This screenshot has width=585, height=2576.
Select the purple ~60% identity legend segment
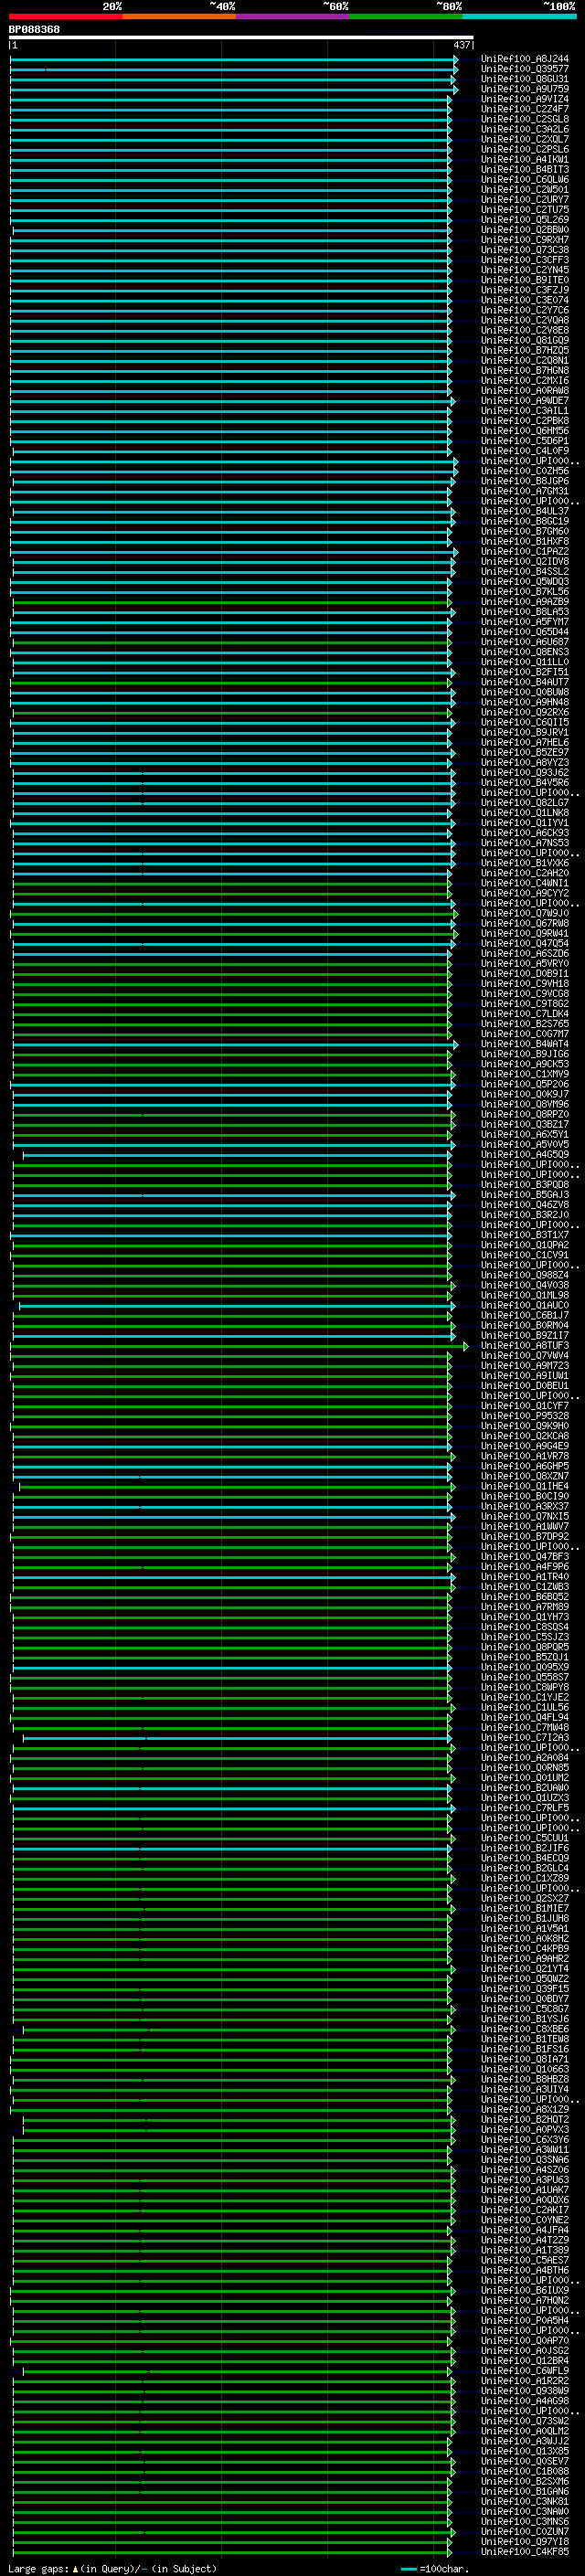(x=292, y=16)
